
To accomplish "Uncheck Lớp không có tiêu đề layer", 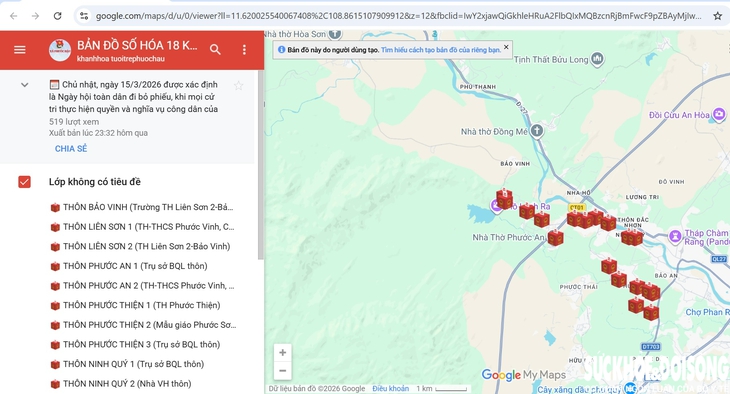I will pyautogui.click(x=24, y=182).
